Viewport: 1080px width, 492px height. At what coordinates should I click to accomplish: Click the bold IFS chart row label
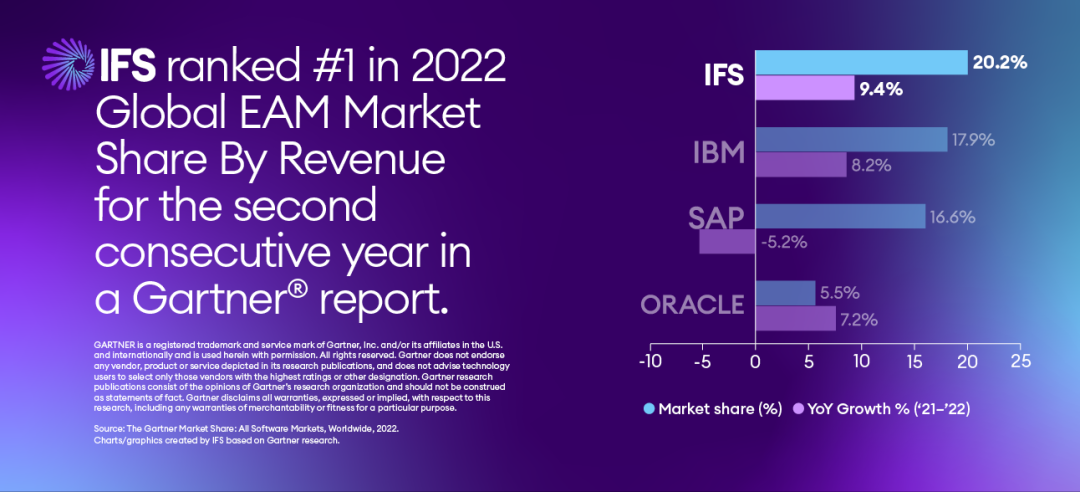point(723,75)
